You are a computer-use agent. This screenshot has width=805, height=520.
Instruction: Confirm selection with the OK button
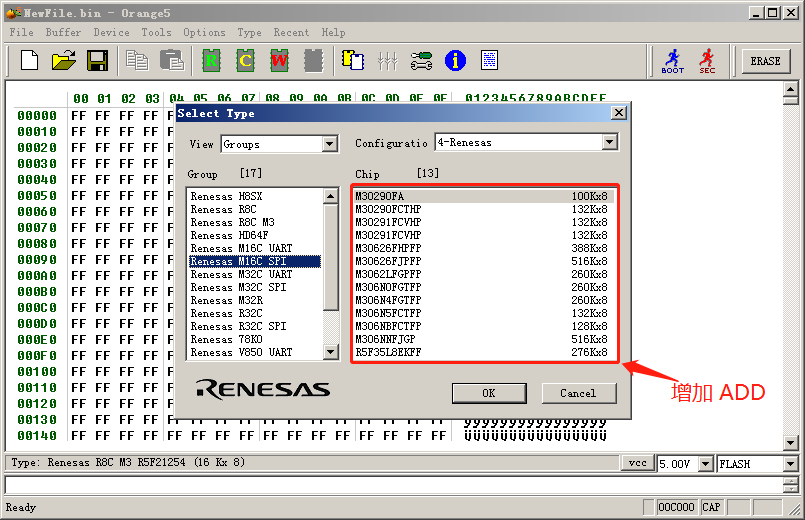488,393
